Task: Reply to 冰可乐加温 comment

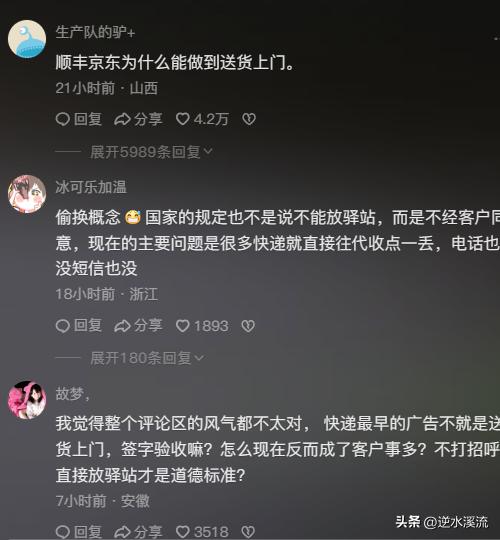Action: [79, 325]
